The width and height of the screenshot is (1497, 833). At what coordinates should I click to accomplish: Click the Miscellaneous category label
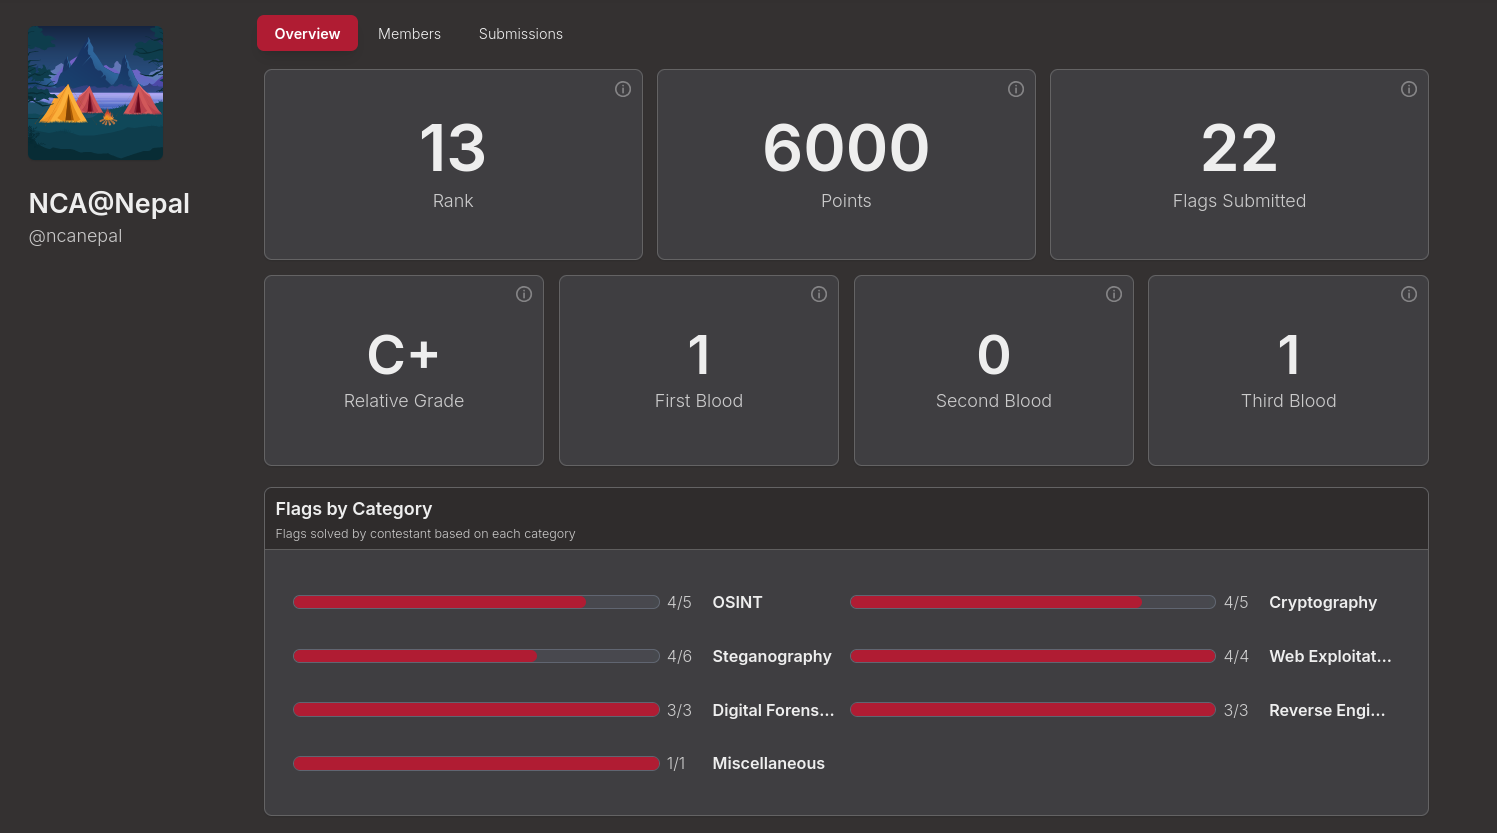768,763
